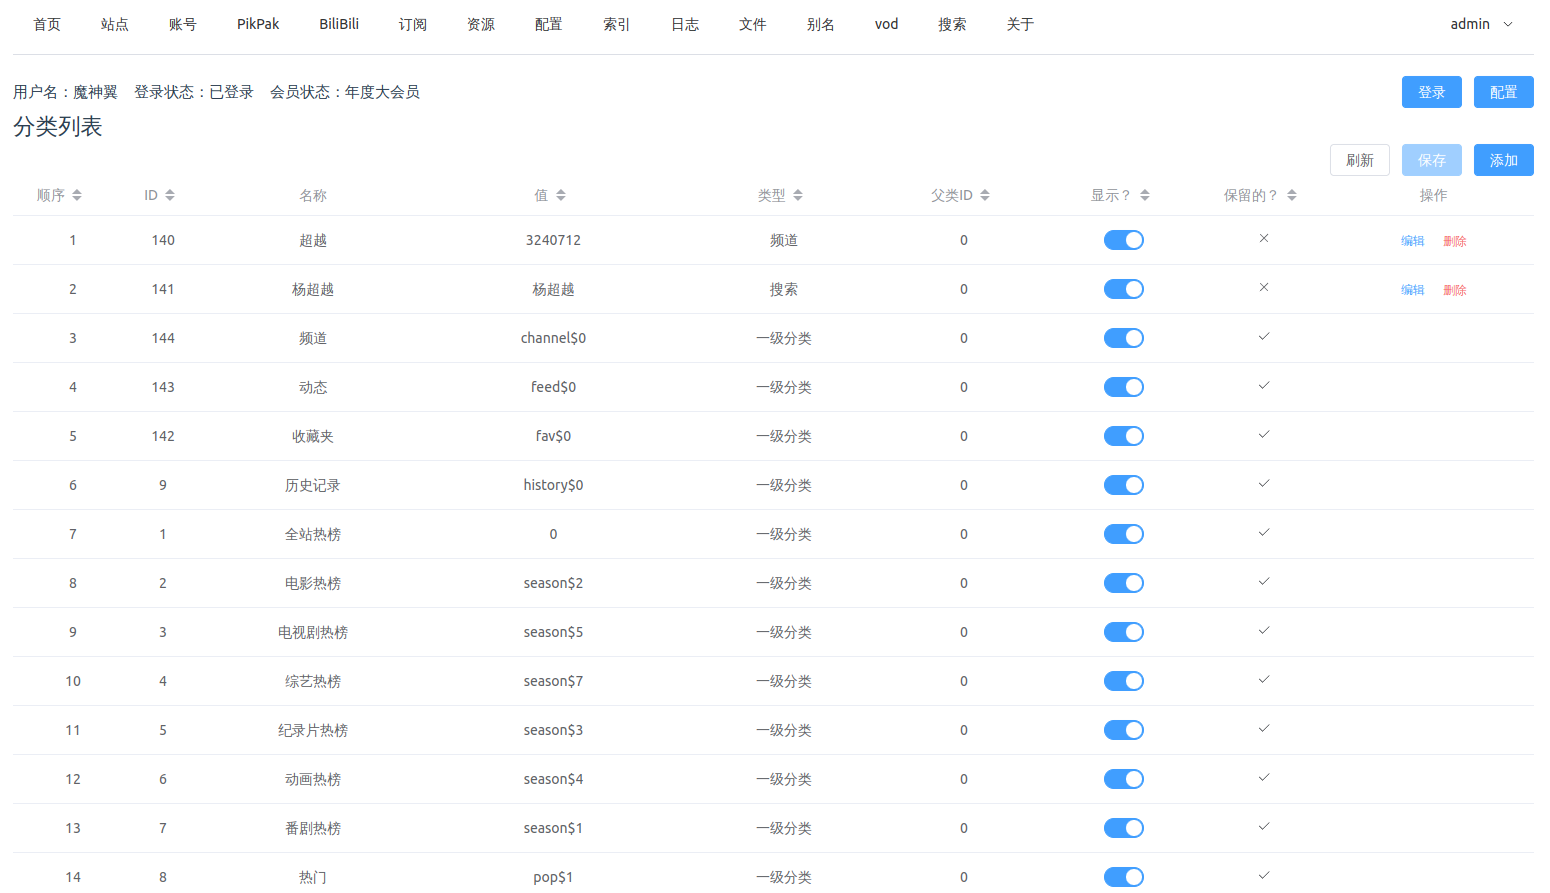Toggle display switch for 电视剧热榜 row

coord(1124,632)
